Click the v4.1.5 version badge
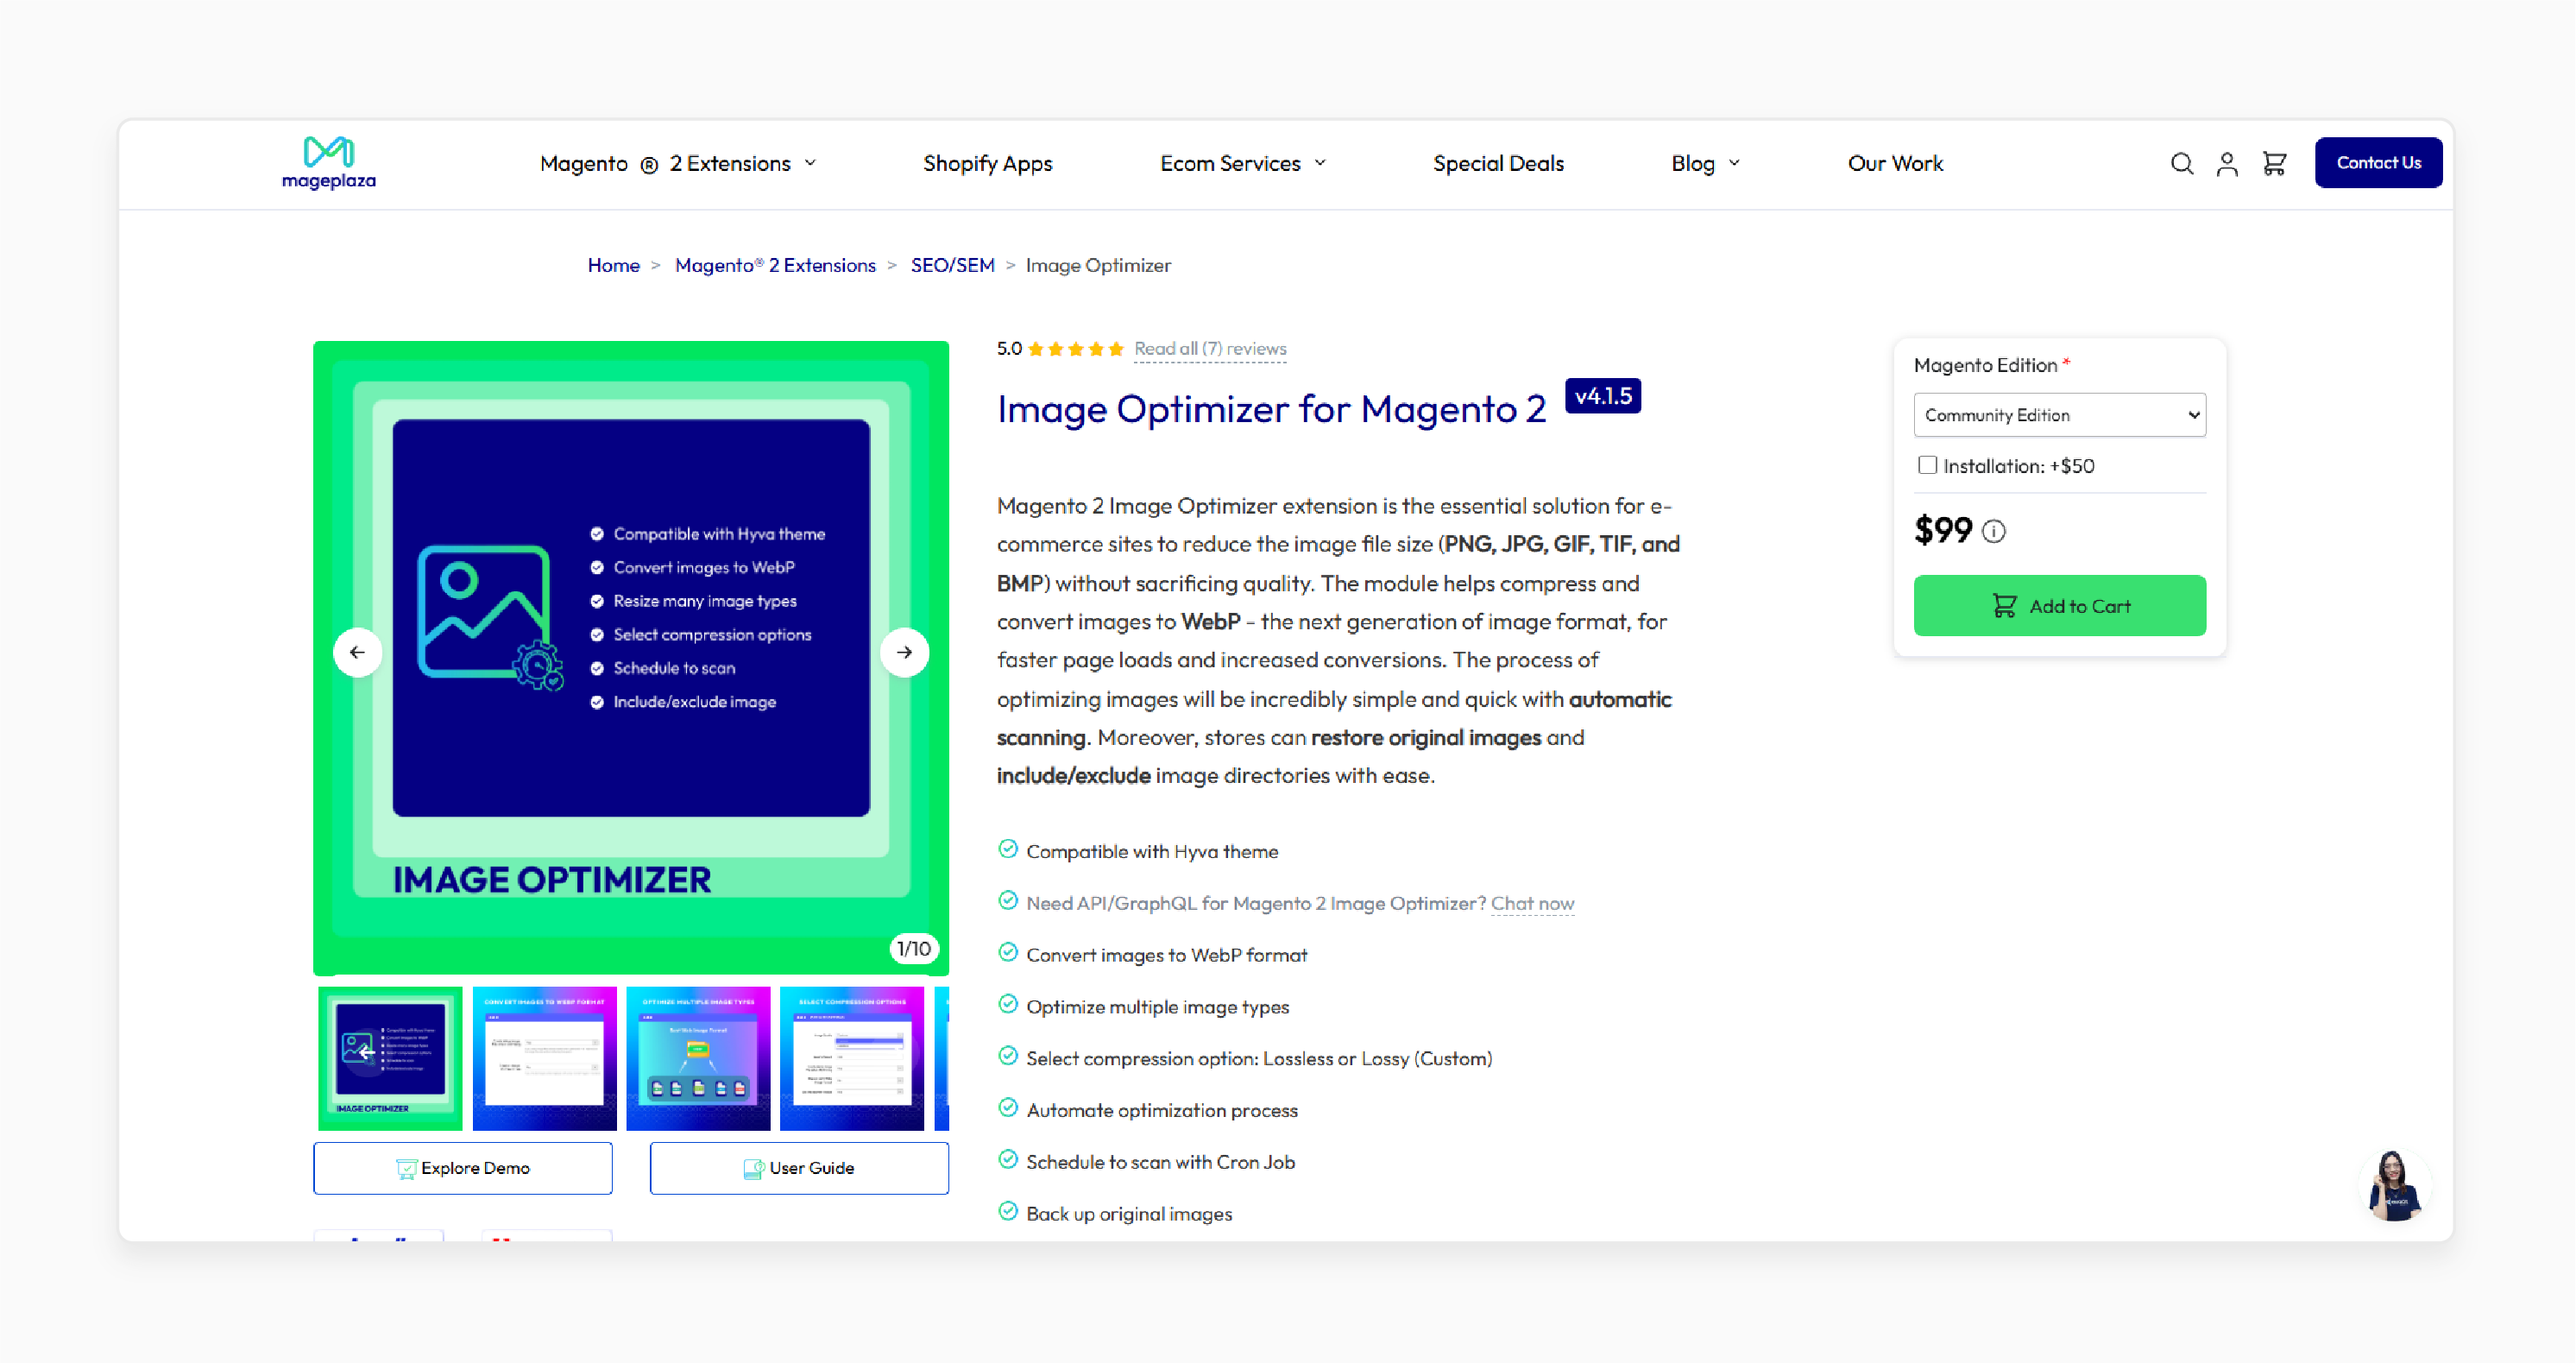 pos(1603,396)
